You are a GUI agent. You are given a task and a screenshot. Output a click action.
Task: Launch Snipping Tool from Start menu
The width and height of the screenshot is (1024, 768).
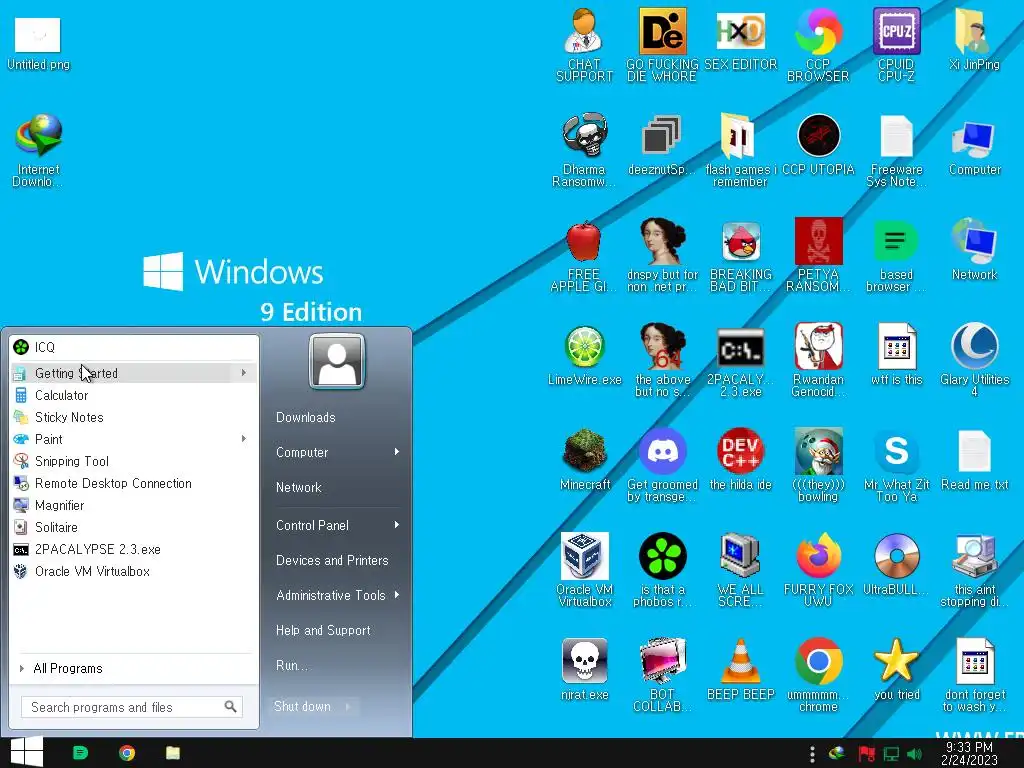coord(134,461)
